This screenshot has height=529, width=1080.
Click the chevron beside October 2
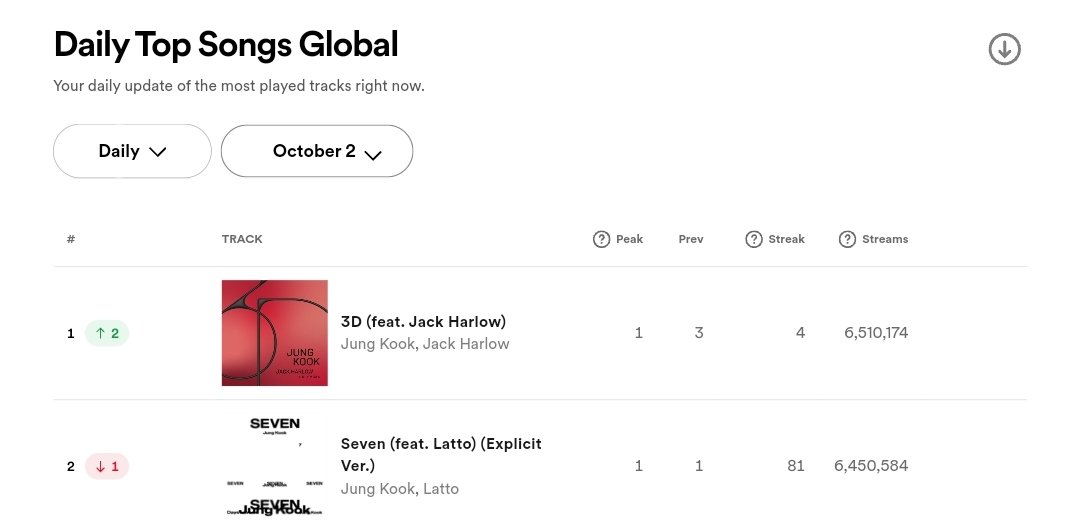point(373,155)
